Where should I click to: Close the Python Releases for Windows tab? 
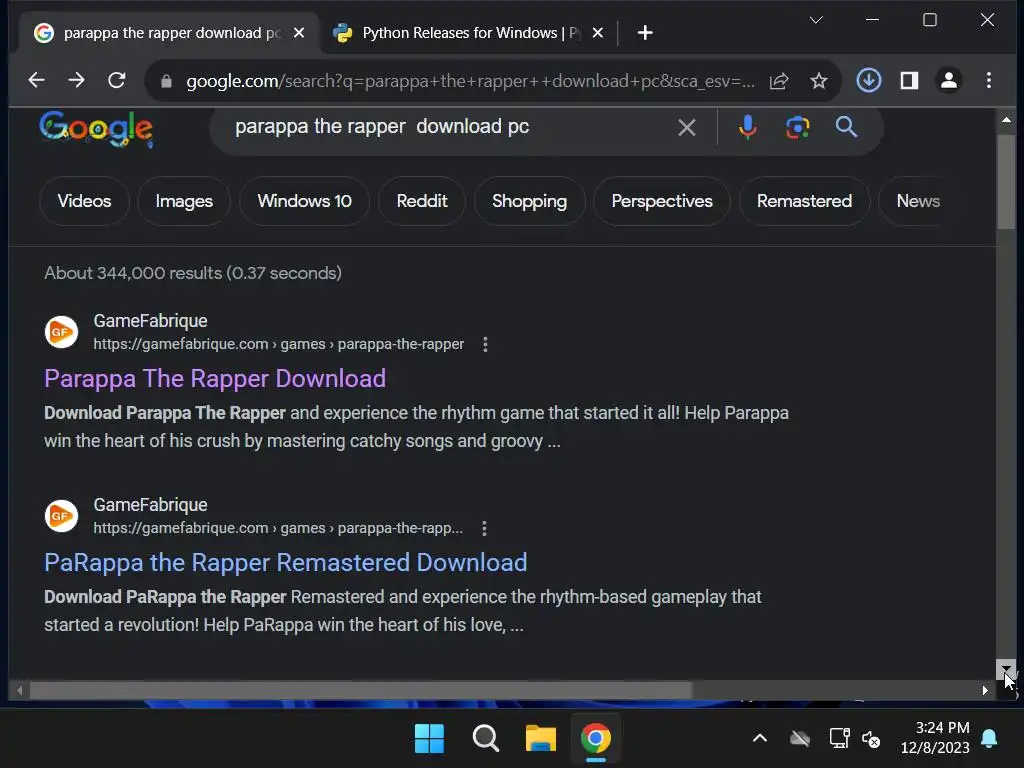coord(598,33)
